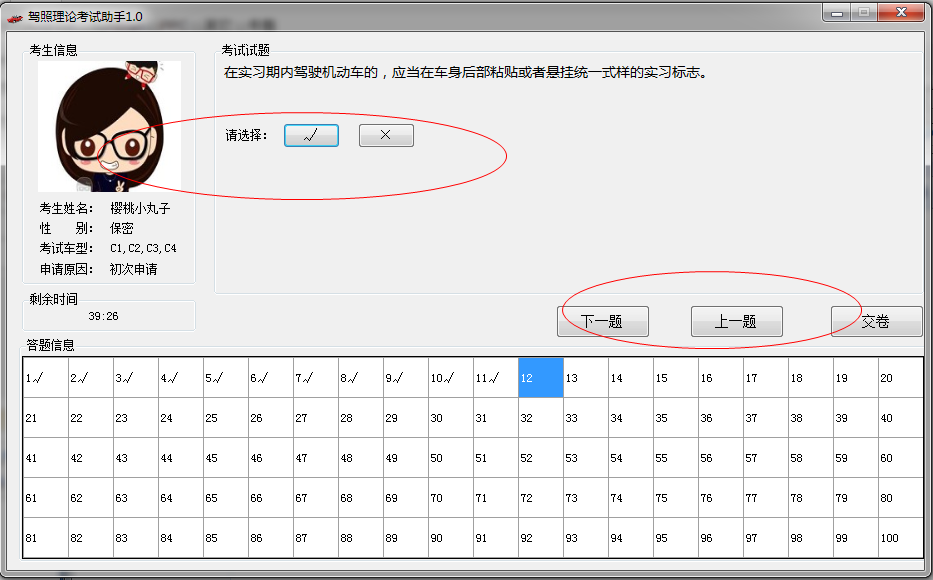Select answered question 9 cell
The width and height of the screenshot is (933, 580).
pos(406,378)
